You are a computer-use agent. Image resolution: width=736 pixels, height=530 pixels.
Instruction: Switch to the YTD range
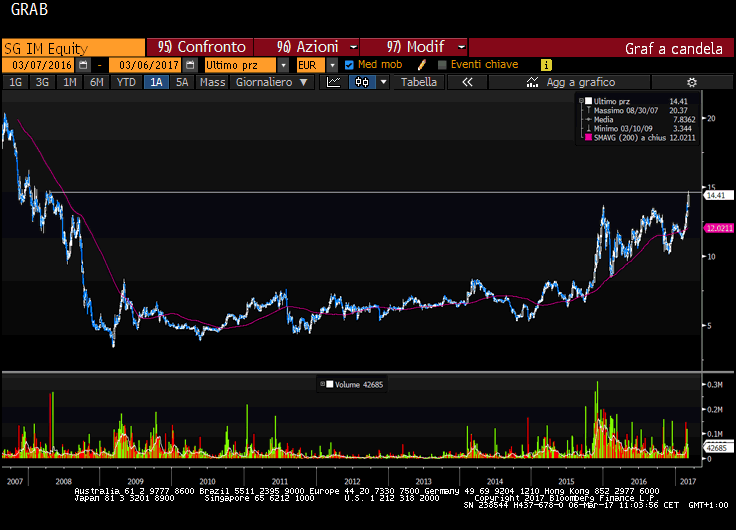pyautogui.click(x=126, y=83)
